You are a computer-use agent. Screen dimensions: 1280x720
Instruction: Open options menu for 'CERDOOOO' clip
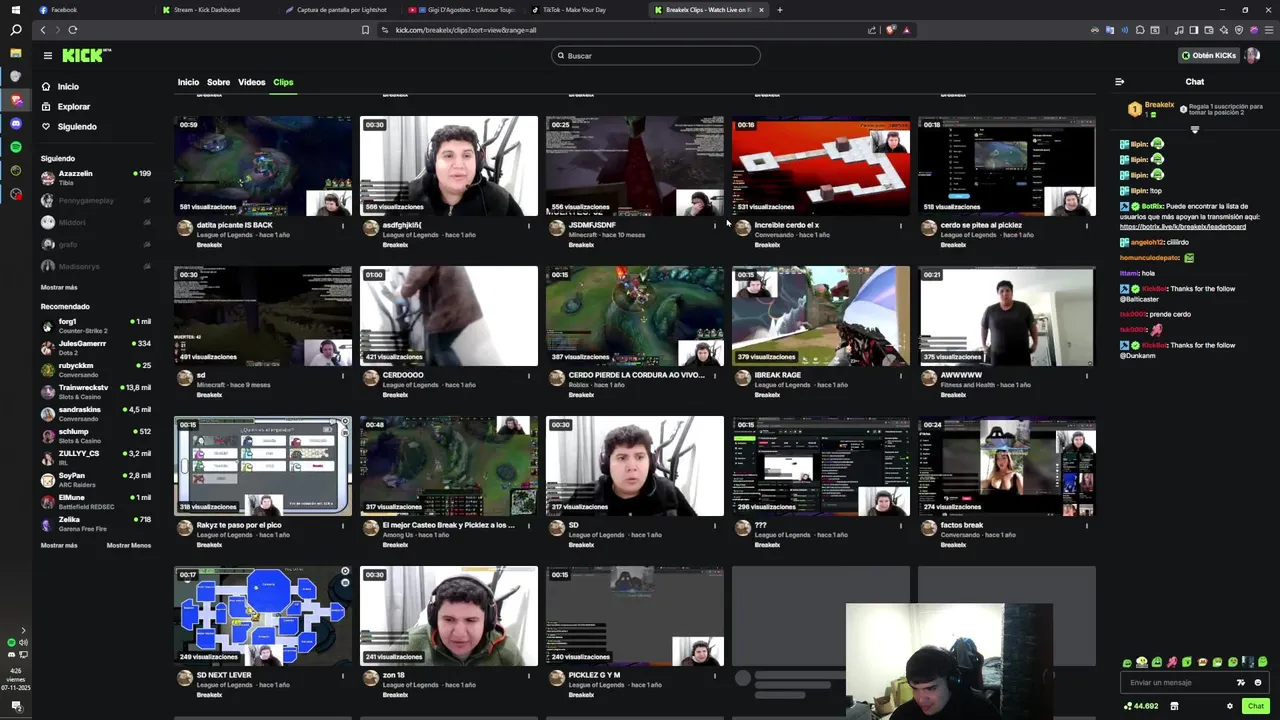coord(529,375)
